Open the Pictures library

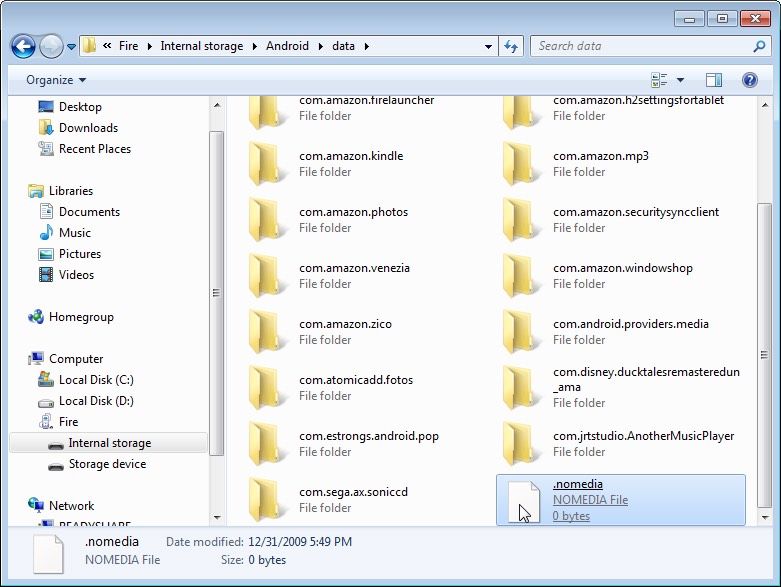(x=80, y=253)
